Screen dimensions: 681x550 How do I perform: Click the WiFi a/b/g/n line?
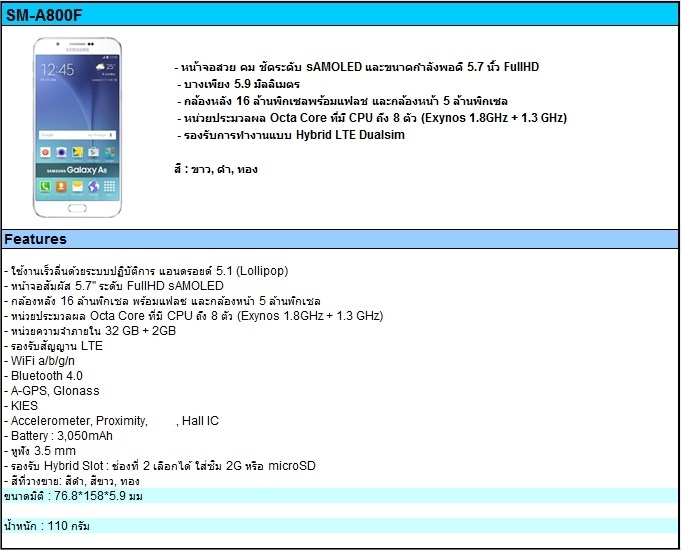pos(40,361)
